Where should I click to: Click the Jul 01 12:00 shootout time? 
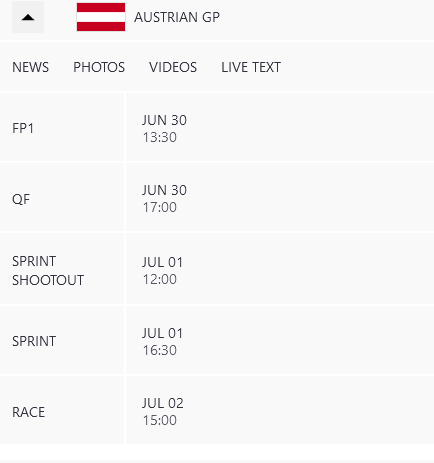(163, 271)
